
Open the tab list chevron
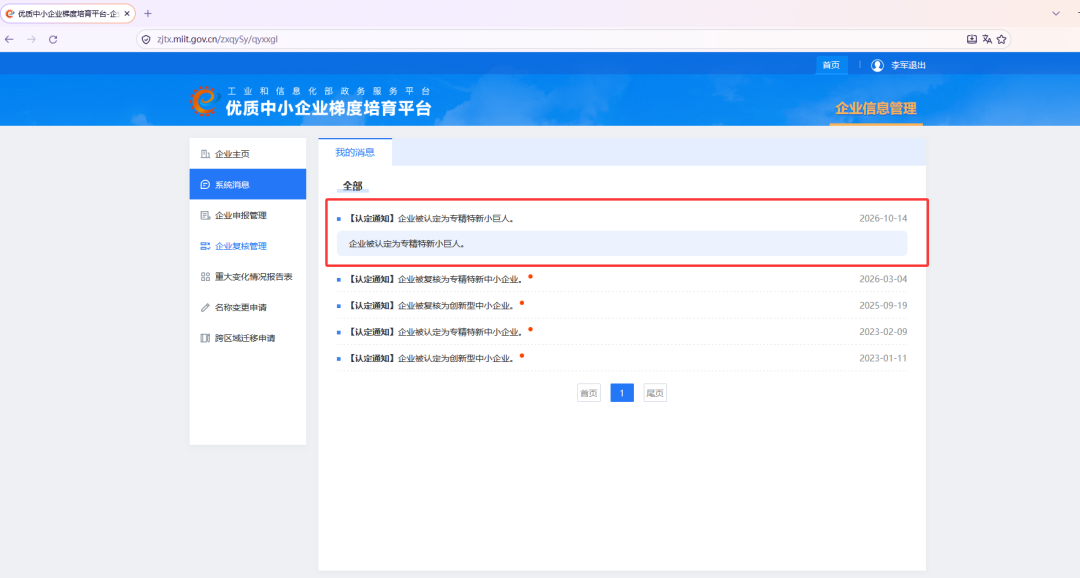coord(1055,13)
